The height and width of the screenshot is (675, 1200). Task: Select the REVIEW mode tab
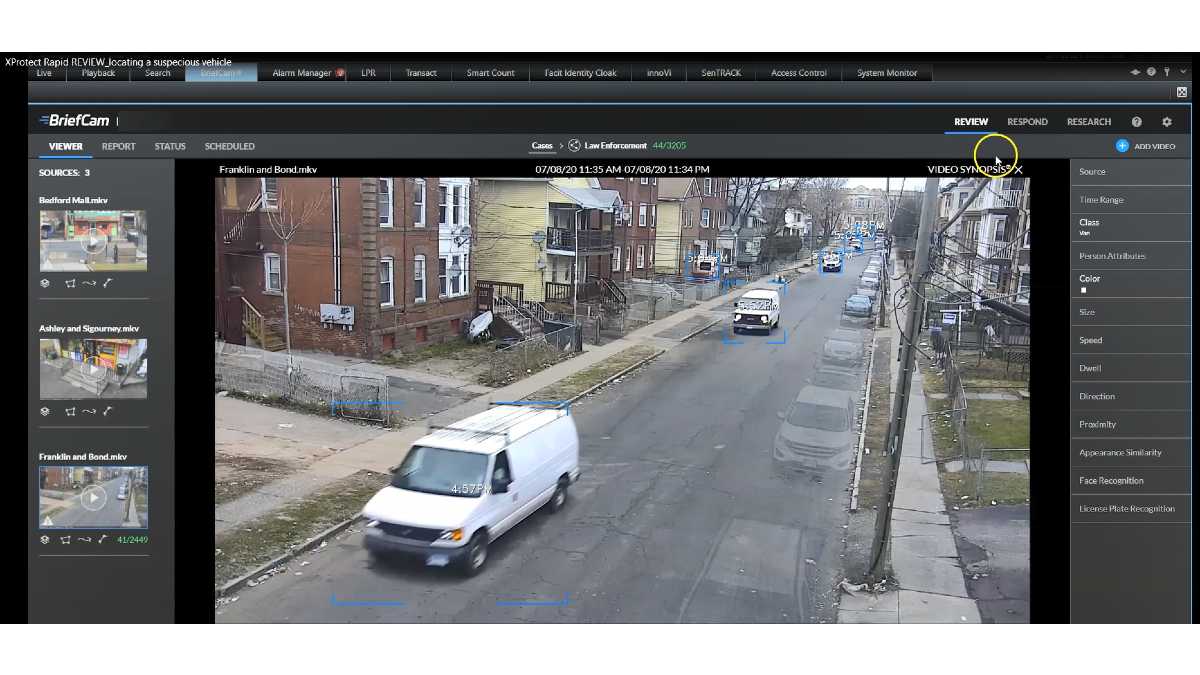971,122
